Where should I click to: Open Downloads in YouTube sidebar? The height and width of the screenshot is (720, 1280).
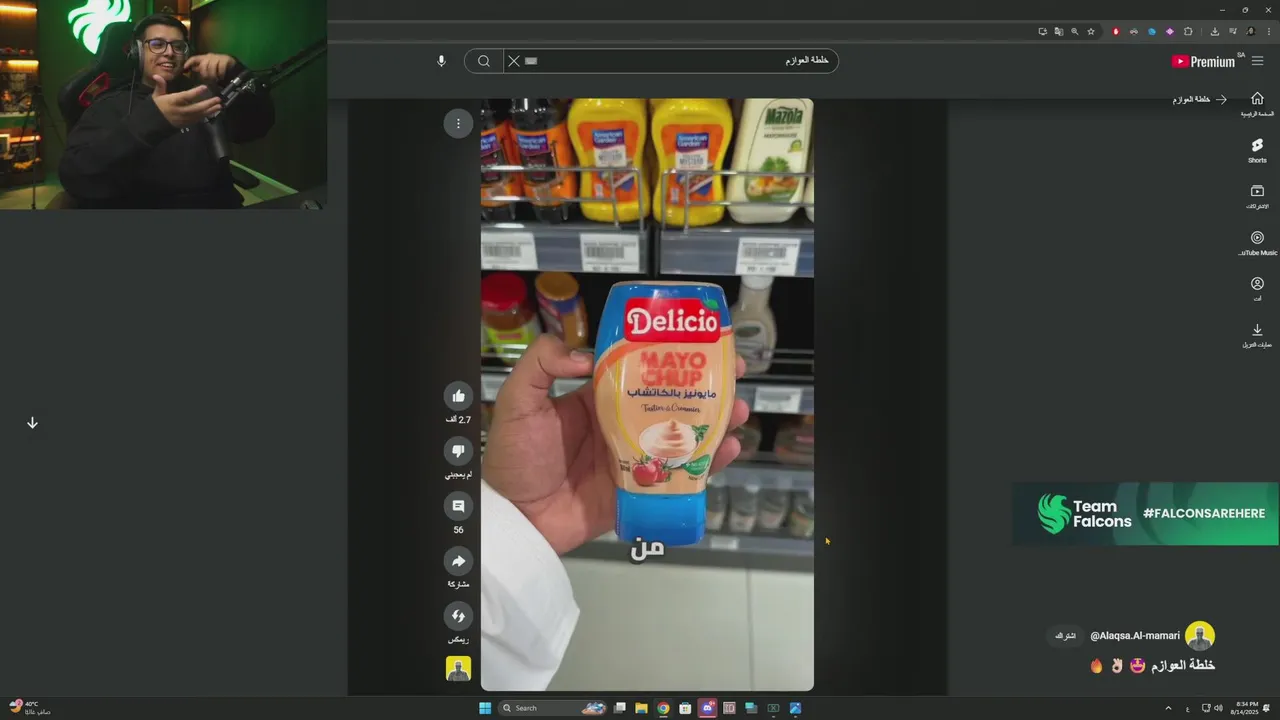click(1257, 335)
